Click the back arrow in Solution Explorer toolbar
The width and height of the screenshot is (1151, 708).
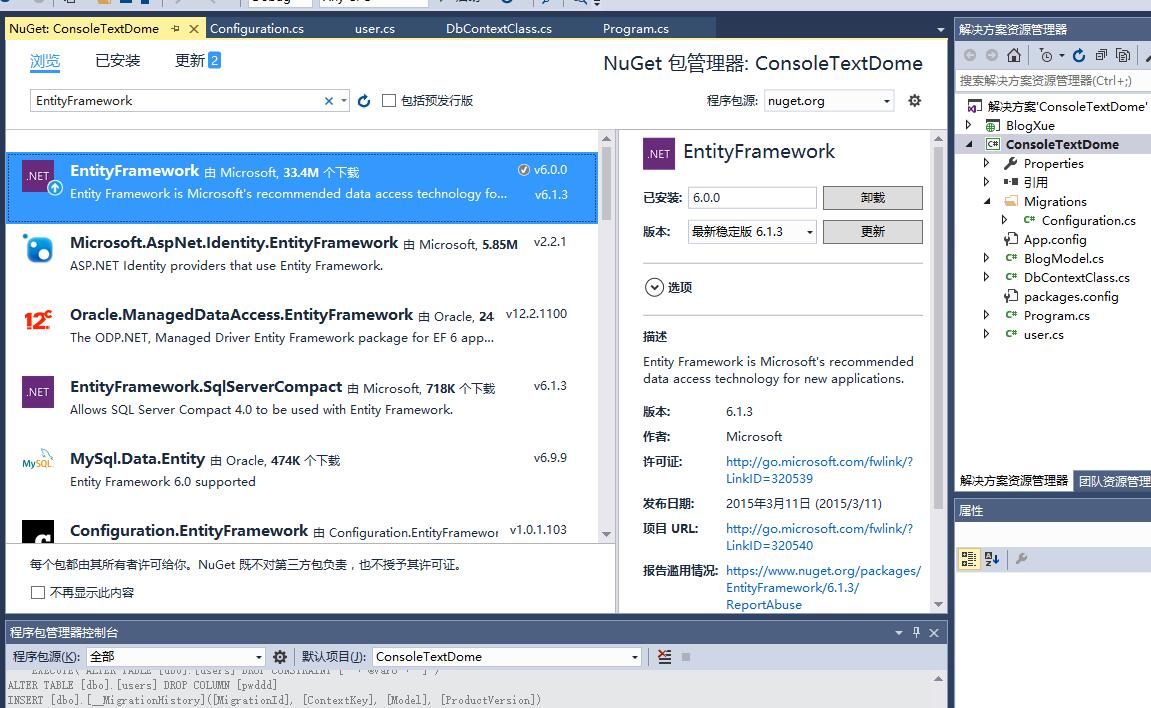click(x=970, y=55)
